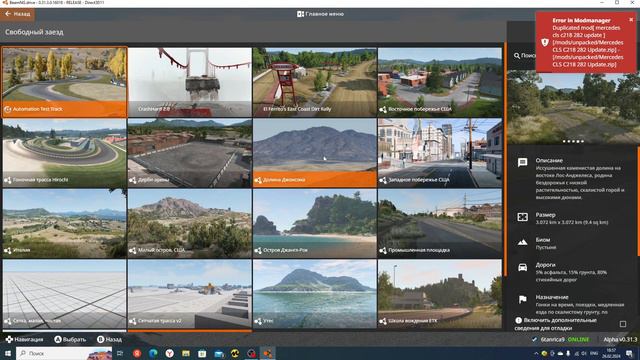640x360 pixels.
Task: Click the Размер value 3.072 km x 3.072 km
Action: pos(572,222)
